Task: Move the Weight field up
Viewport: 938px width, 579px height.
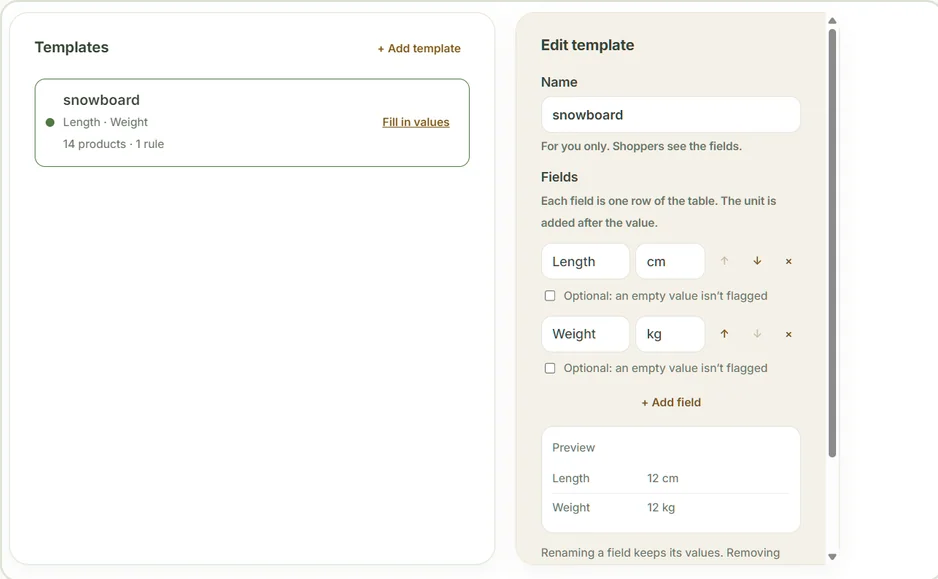Action: click(724, 334)
